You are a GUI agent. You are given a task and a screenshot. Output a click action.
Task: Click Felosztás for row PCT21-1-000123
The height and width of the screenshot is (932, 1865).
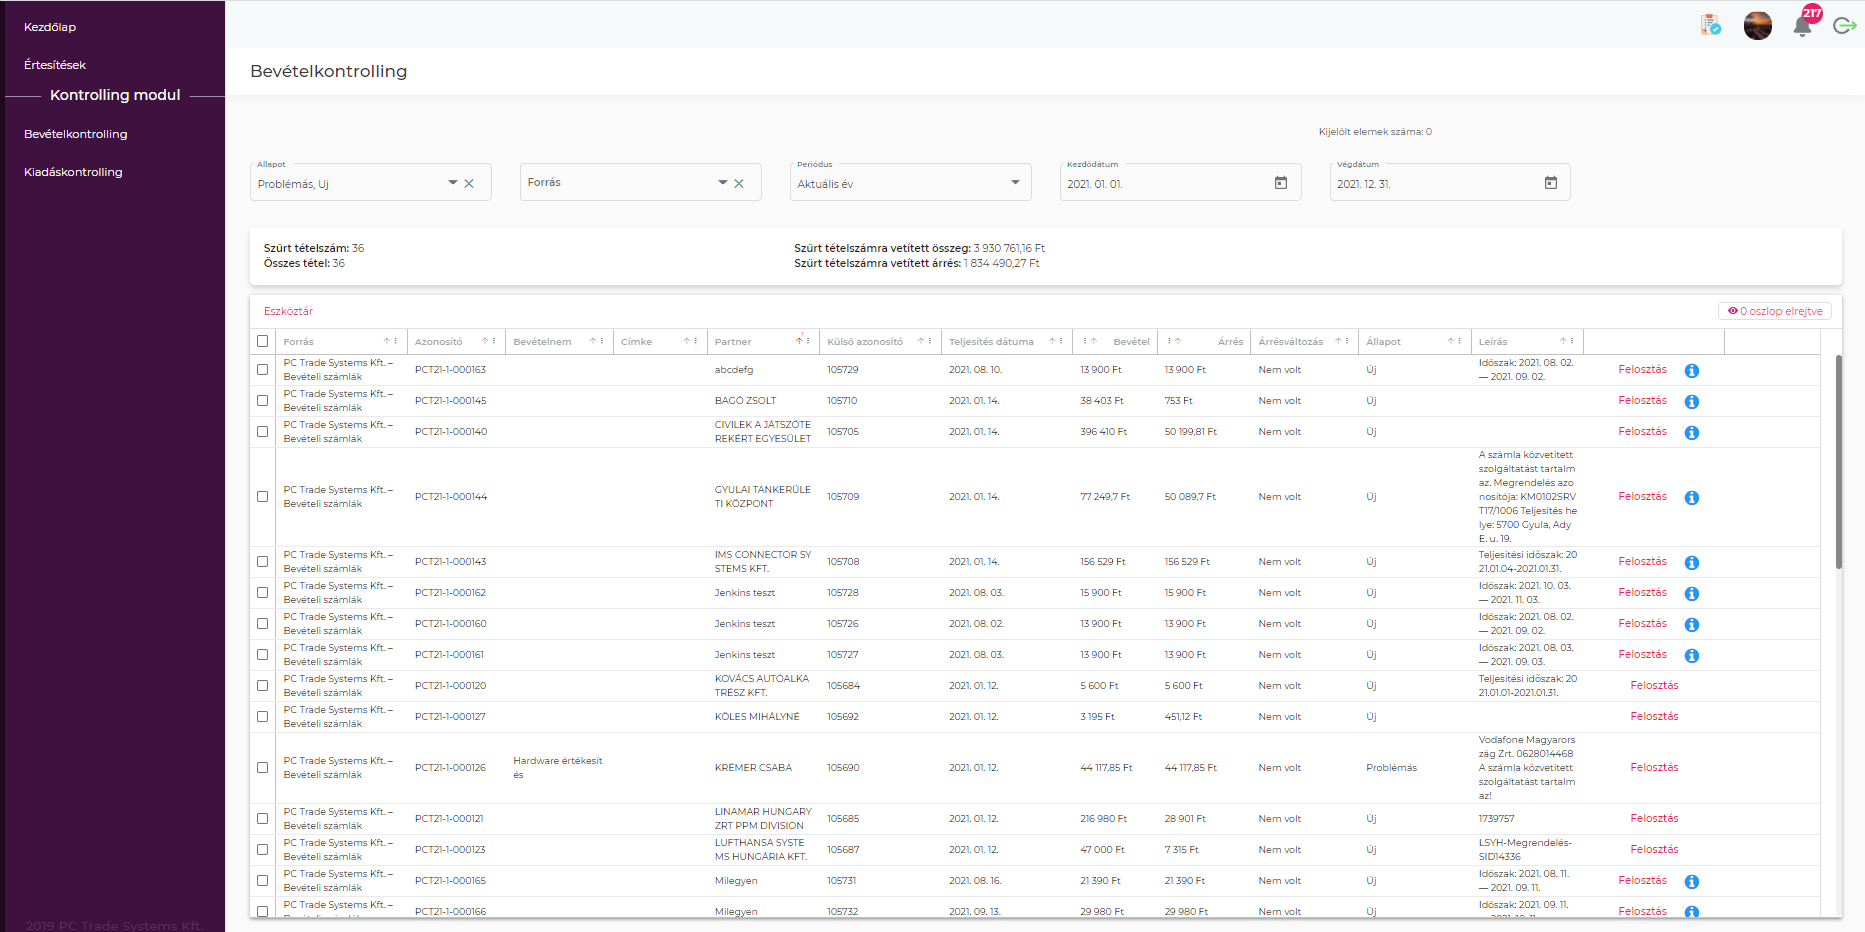tap(1655, 850)
